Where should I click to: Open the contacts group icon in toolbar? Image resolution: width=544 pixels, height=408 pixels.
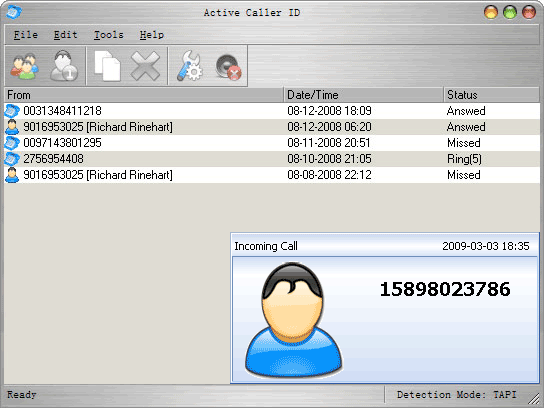click(24, 66)
